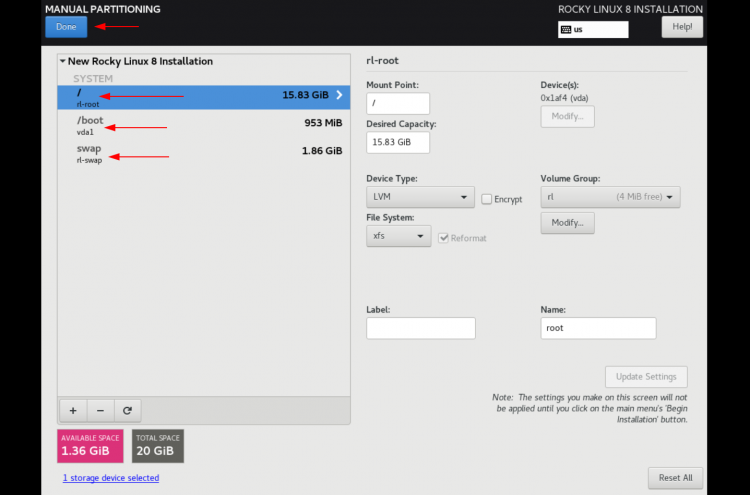Click the chevron arrow on the root partition row
Screen dimensions: 750x495
339,95
